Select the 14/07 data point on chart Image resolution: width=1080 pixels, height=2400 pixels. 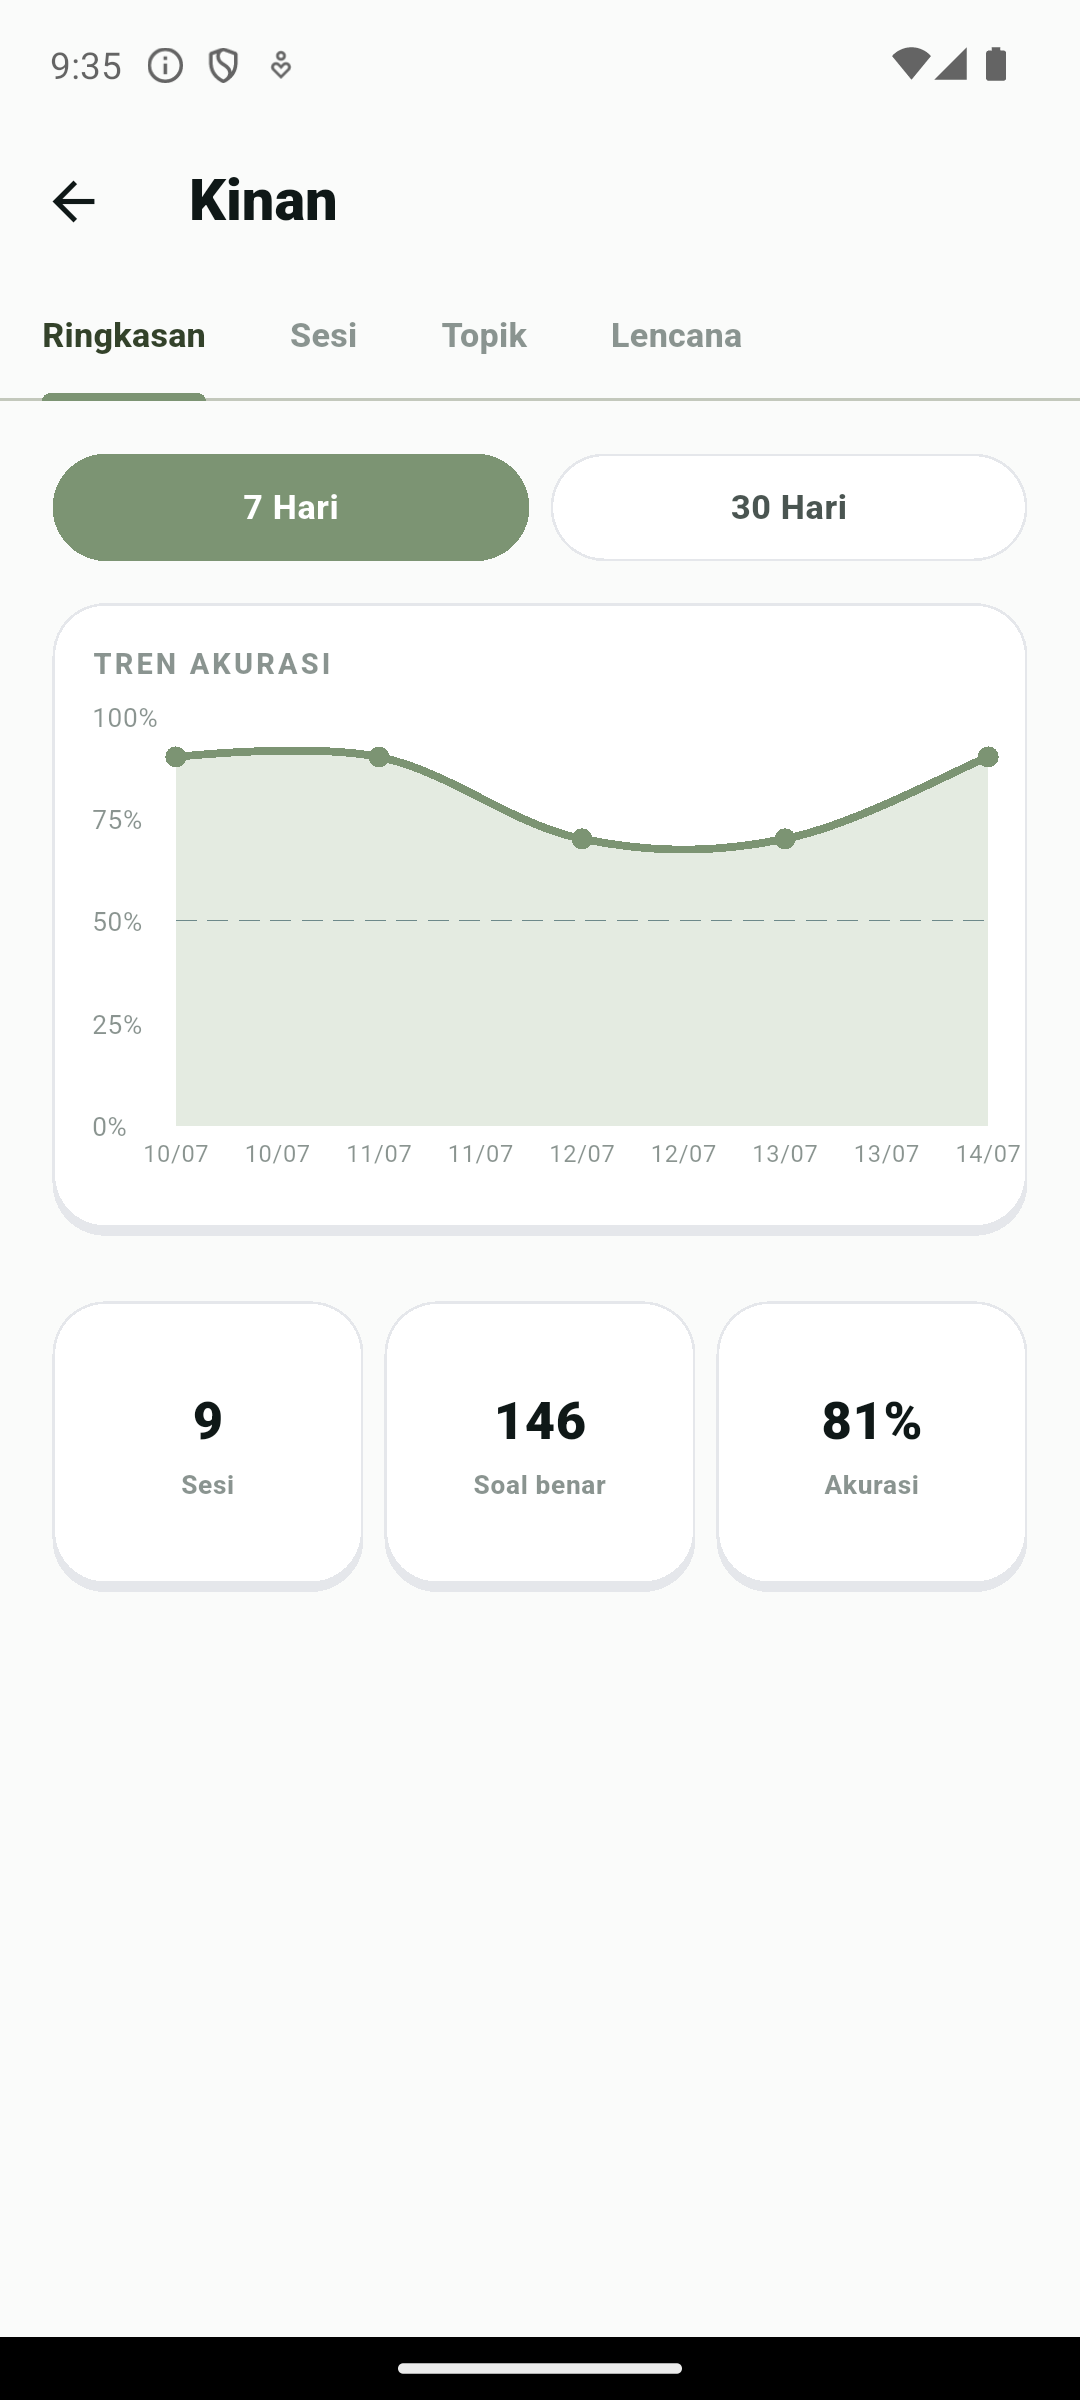pyautogui.click(x=988, y=757)
